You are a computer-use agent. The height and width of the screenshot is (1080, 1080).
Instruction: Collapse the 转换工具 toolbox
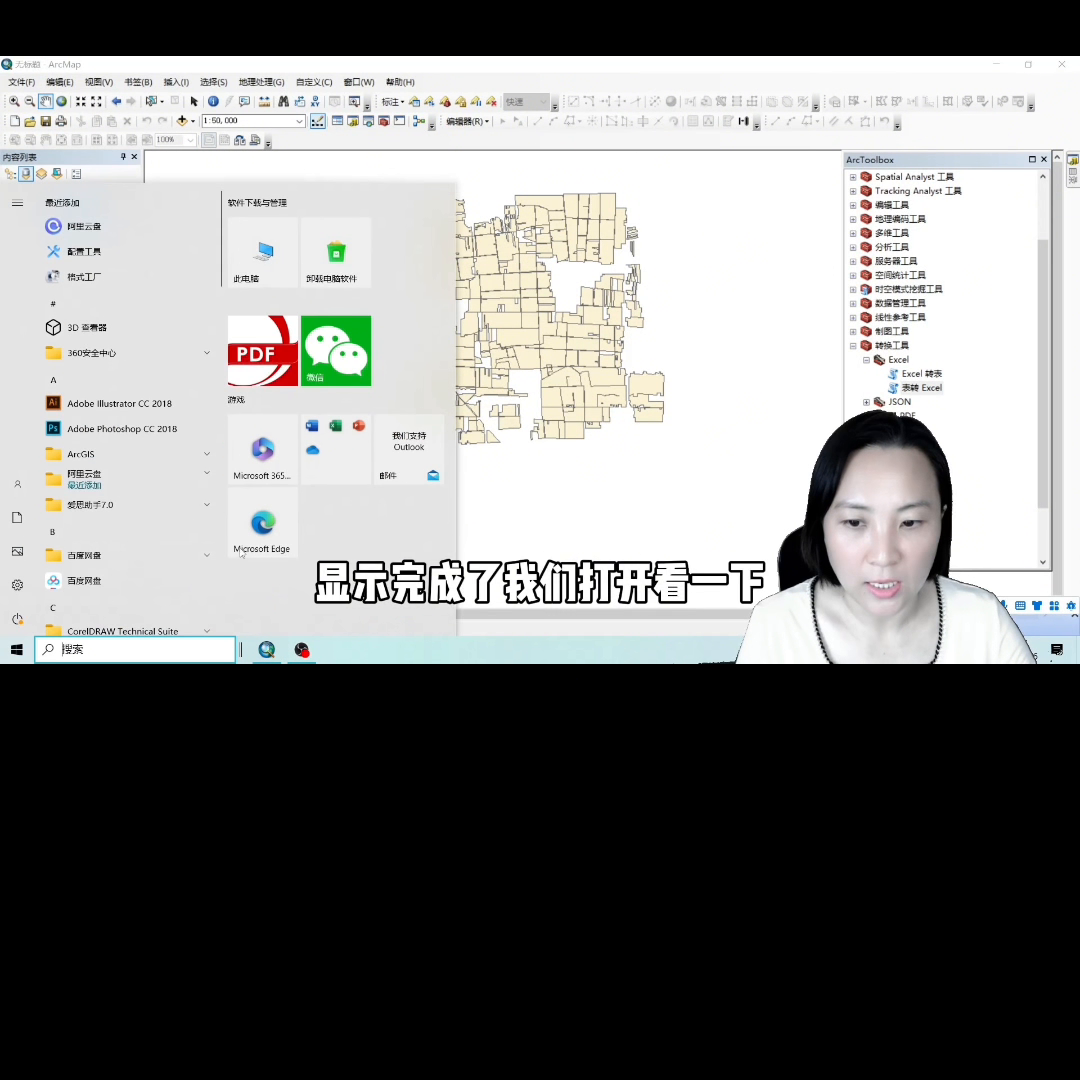coord(853,346)
